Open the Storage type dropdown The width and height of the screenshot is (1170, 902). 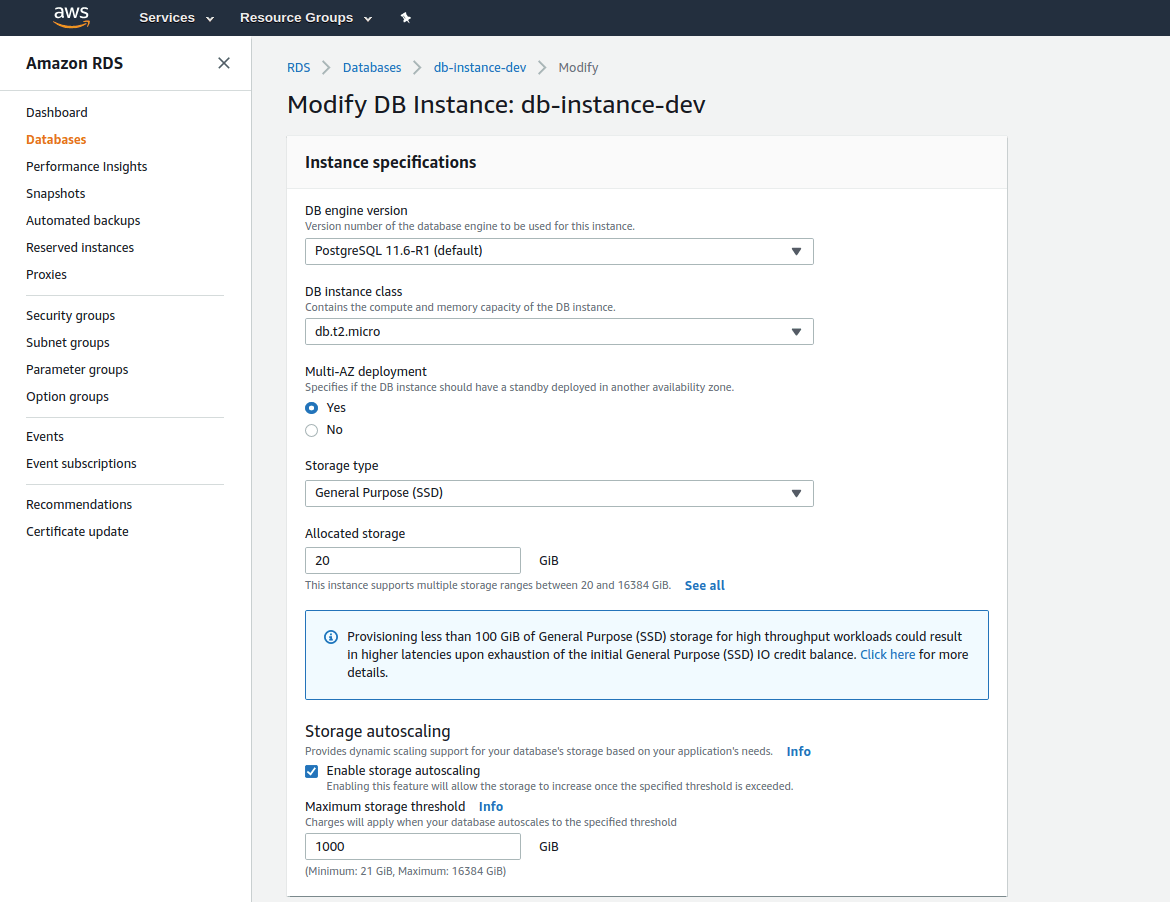click(797, 493)
